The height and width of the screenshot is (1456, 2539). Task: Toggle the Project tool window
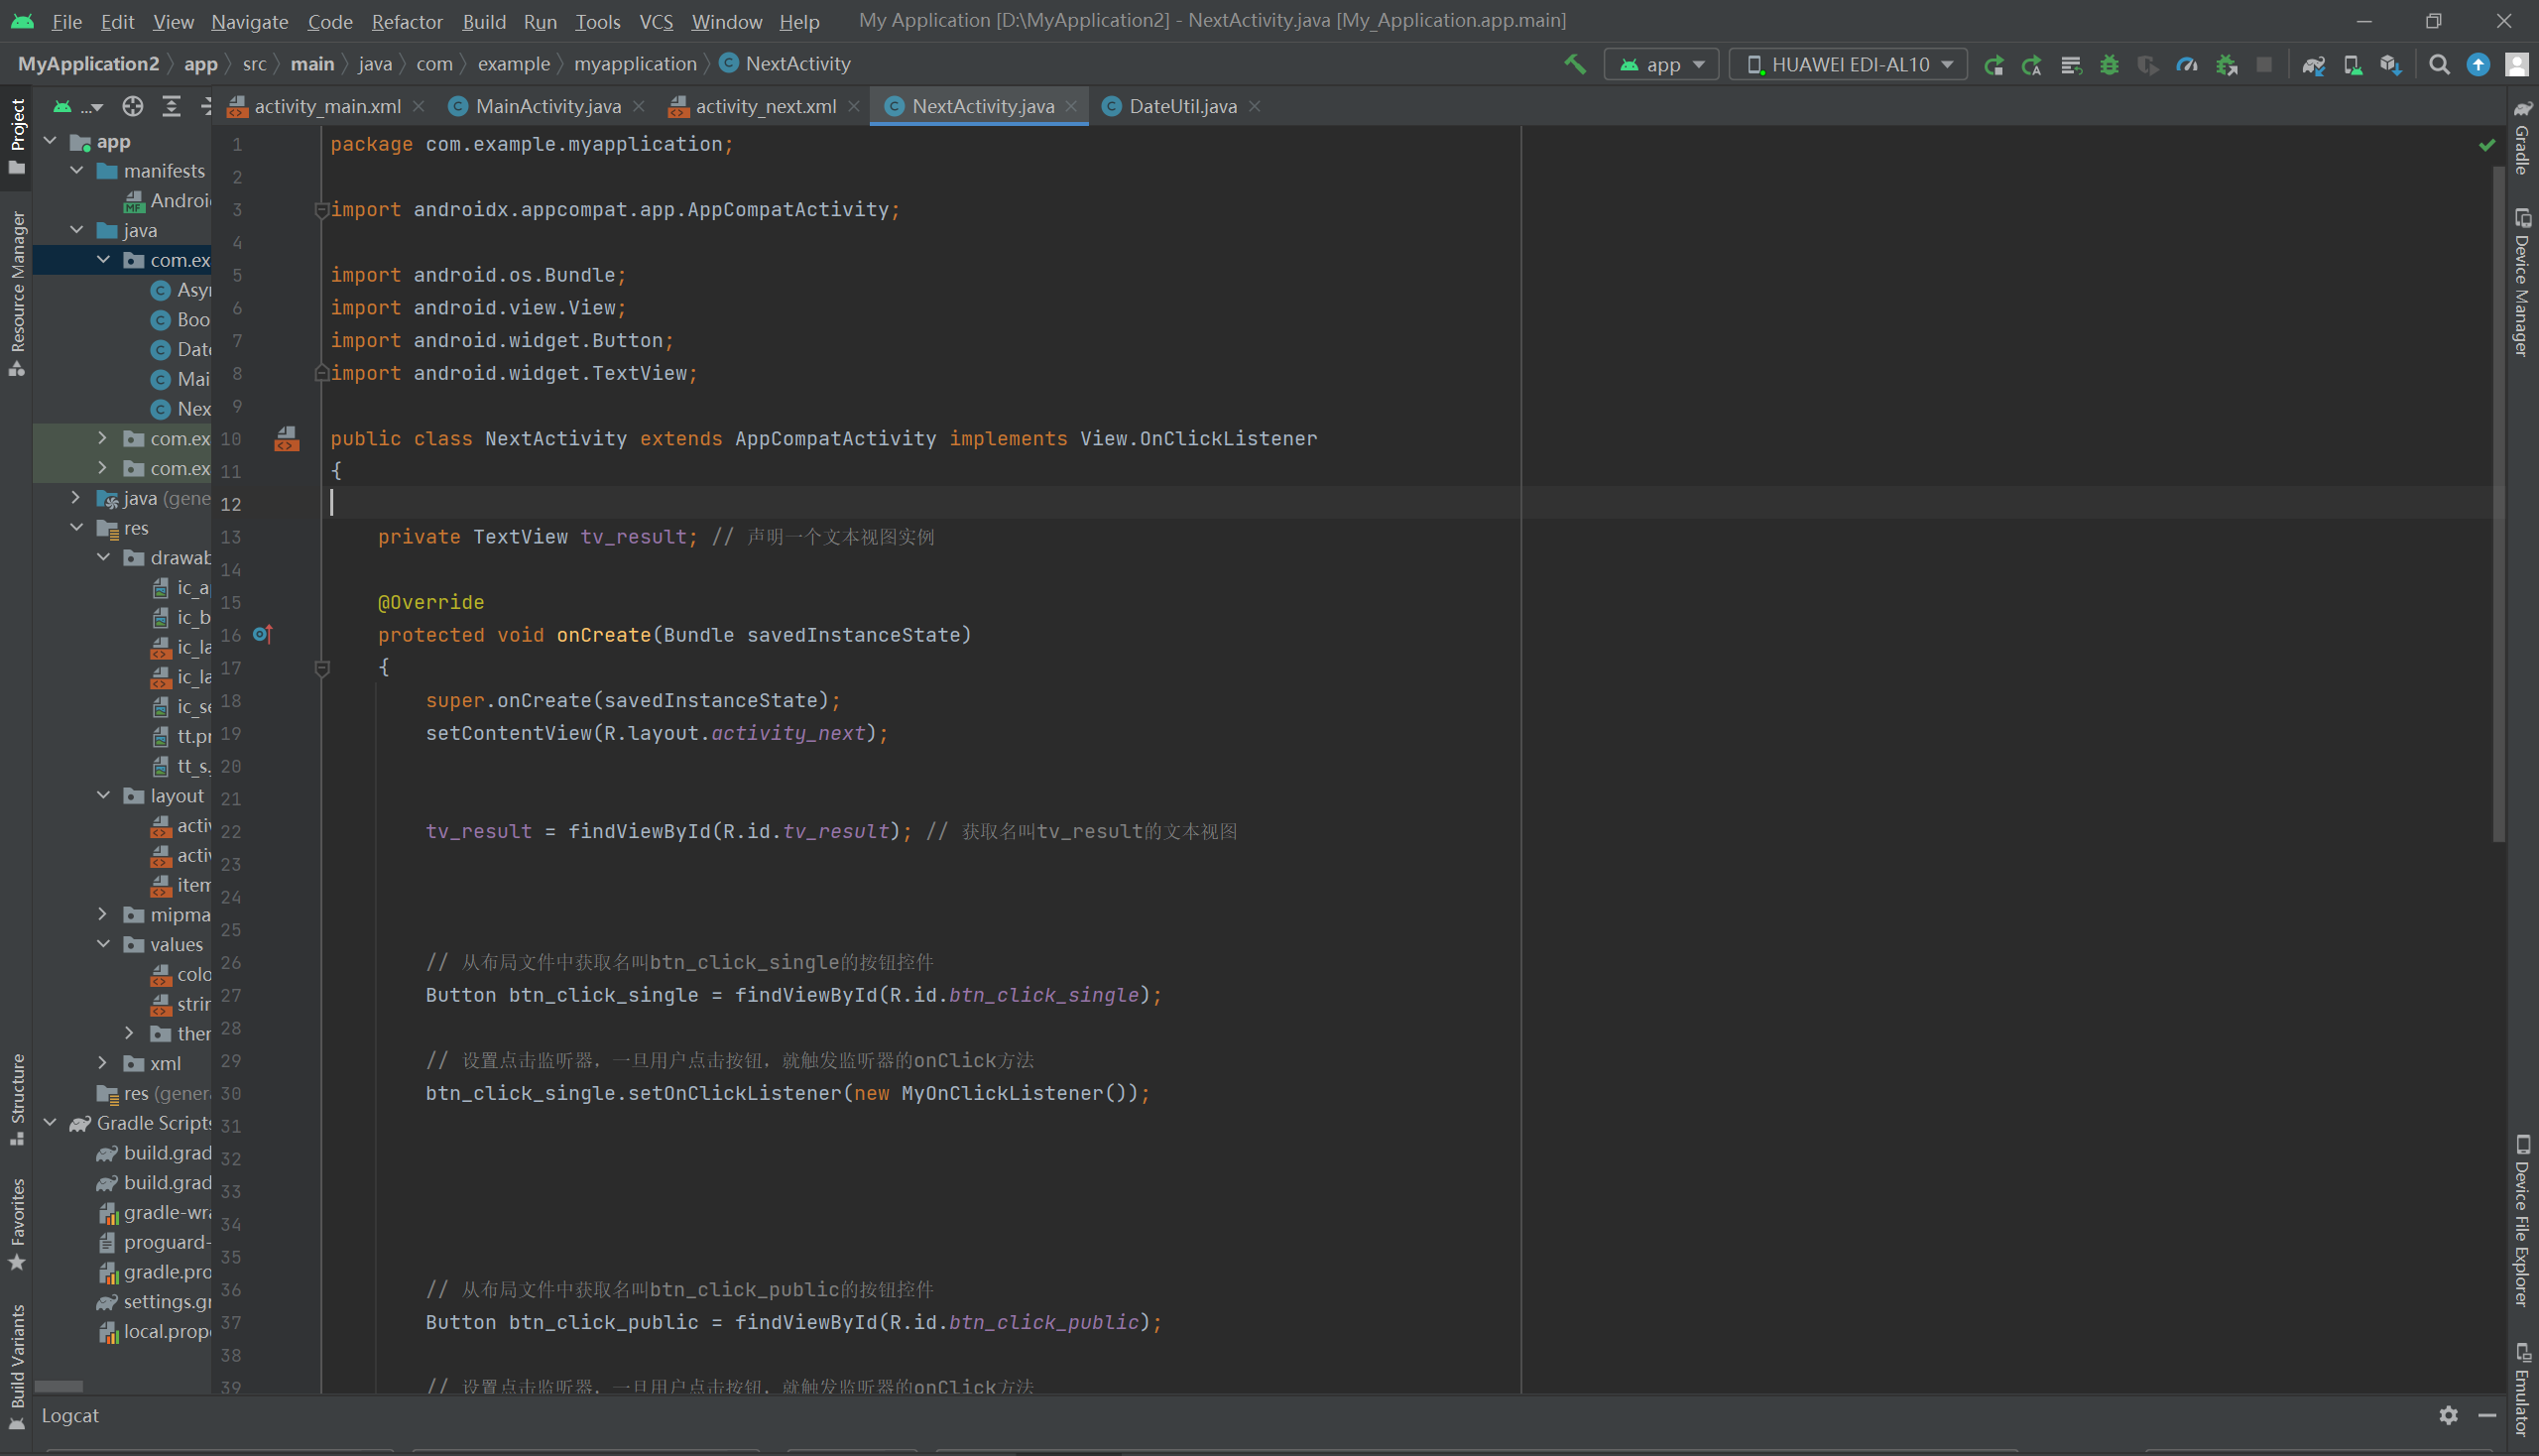click(17, 135)
